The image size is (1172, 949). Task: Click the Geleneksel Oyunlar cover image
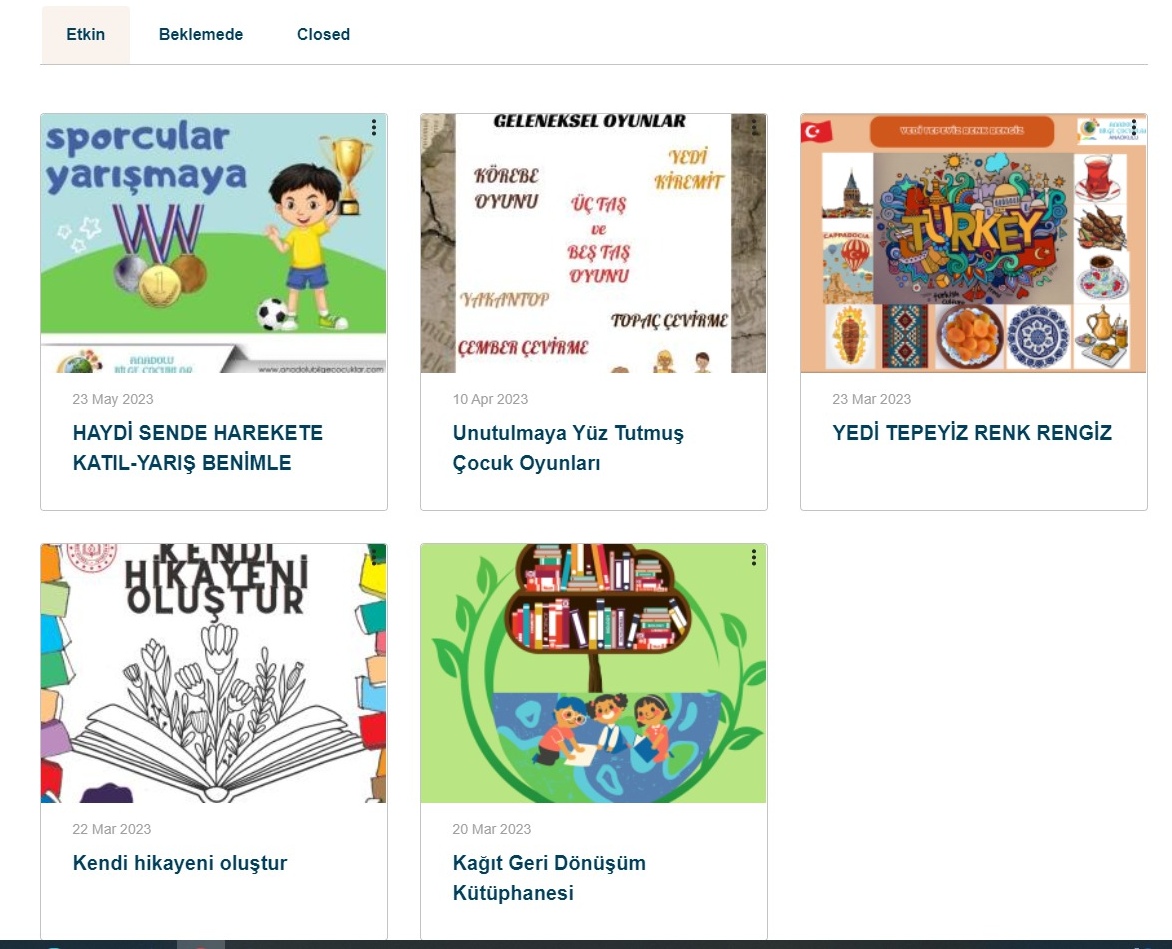point(593,244)
